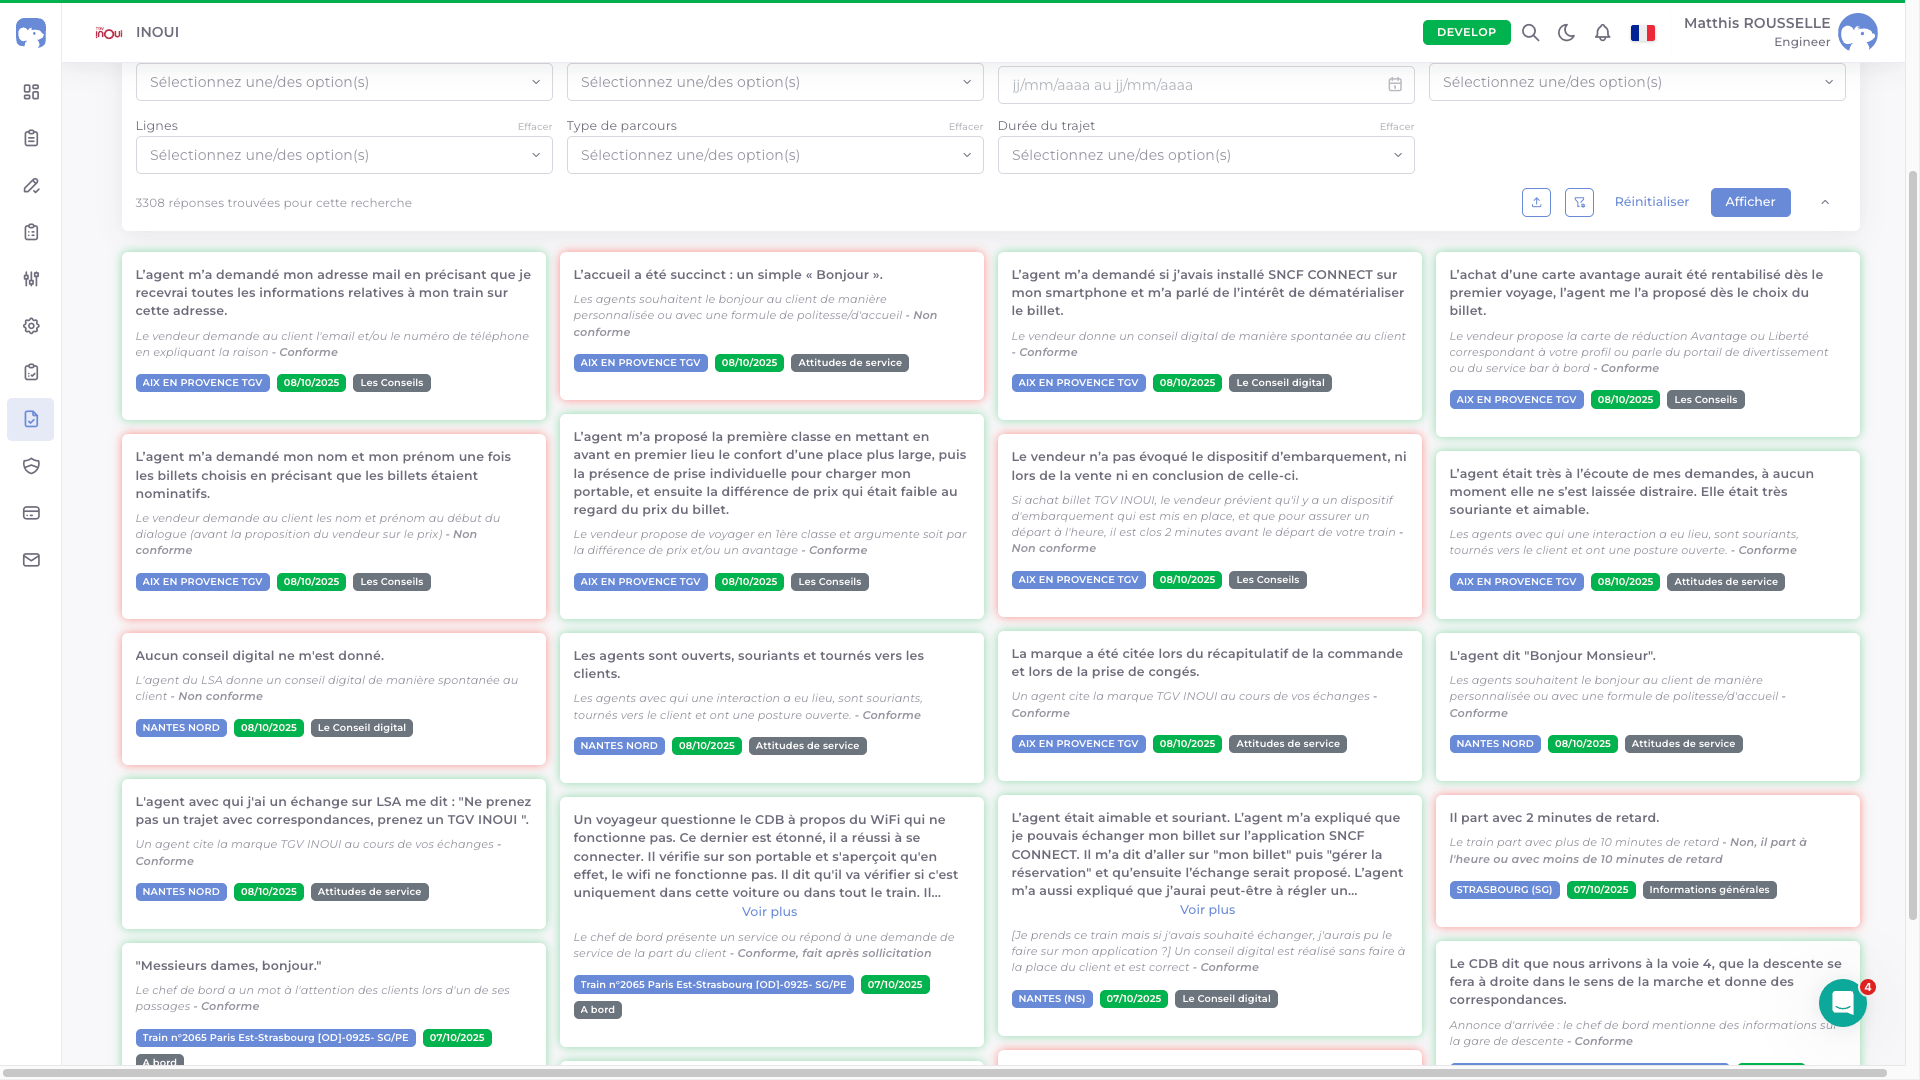The image size is (1920, 1080).
Task: Open the card 'Il part avec 2 minutes de retard.'
Action: [1648, 861]
